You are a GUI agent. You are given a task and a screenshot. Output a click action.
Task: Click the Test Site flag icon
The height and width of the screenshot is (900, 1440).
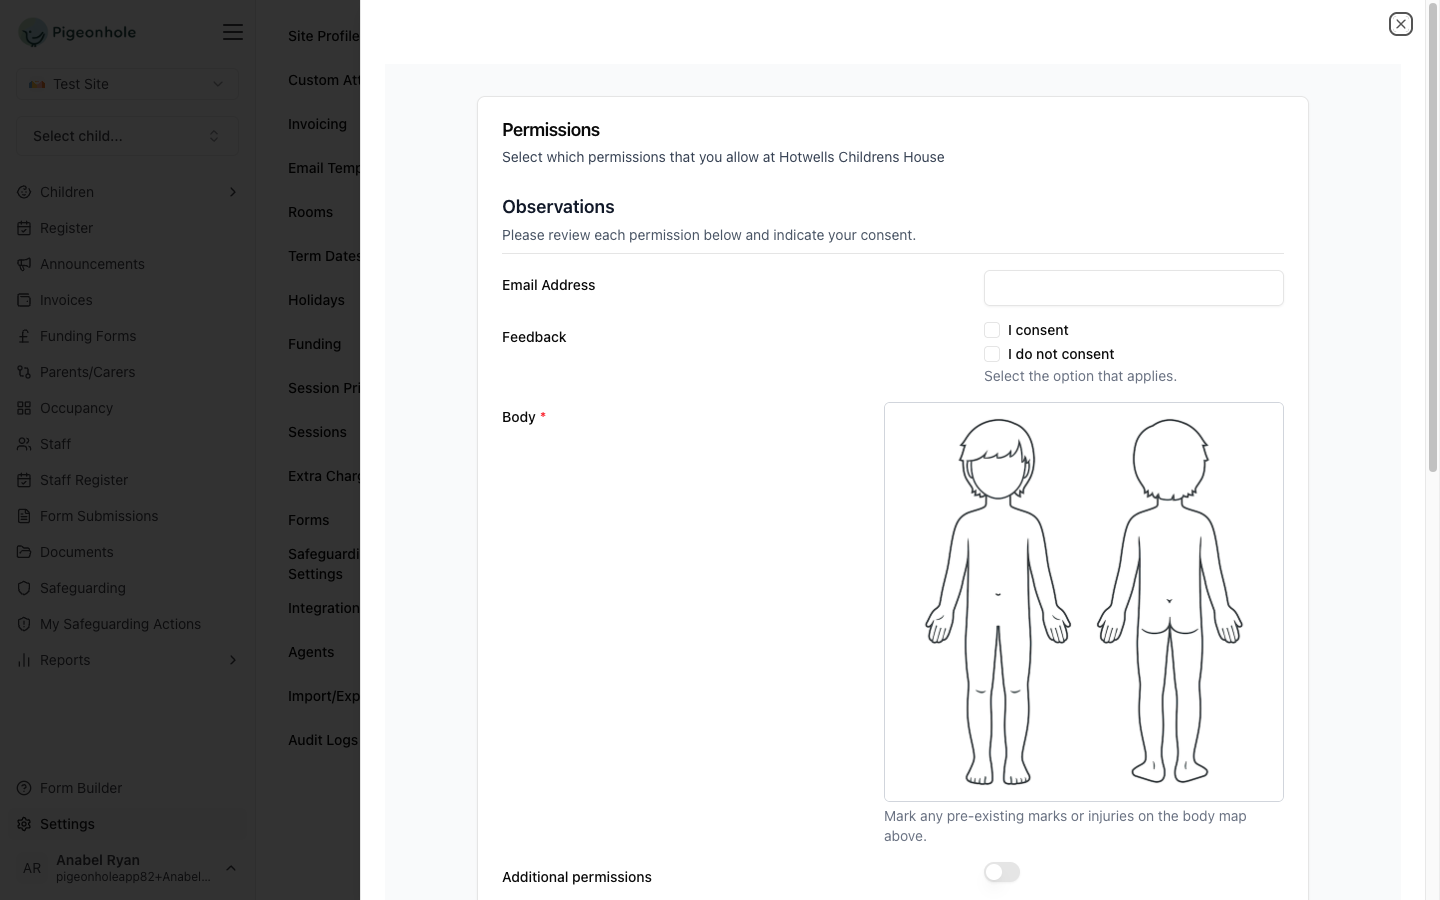point(37,84)
